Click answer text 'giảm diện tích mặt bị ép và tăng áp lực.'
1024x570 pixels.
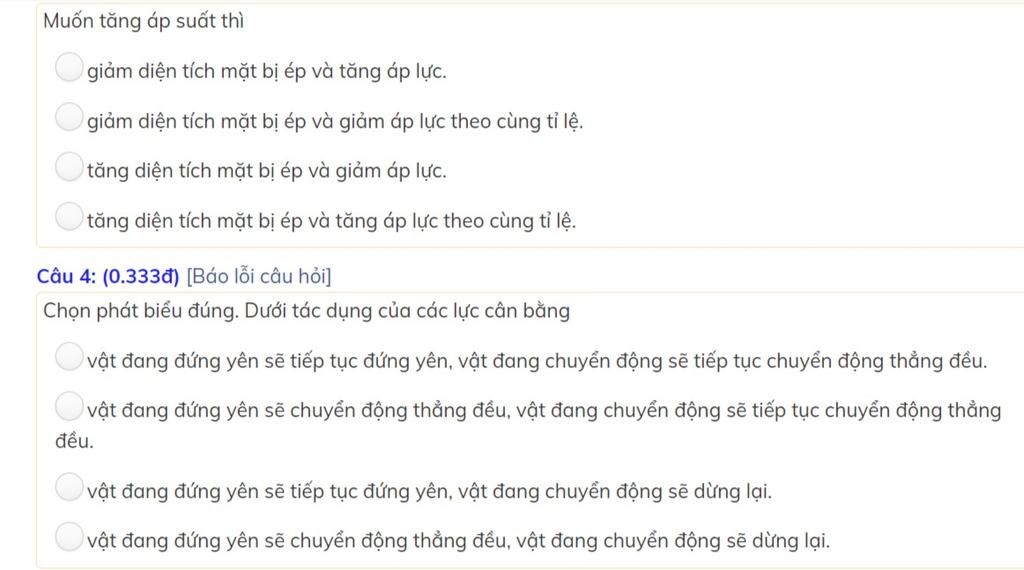point(266,71)
